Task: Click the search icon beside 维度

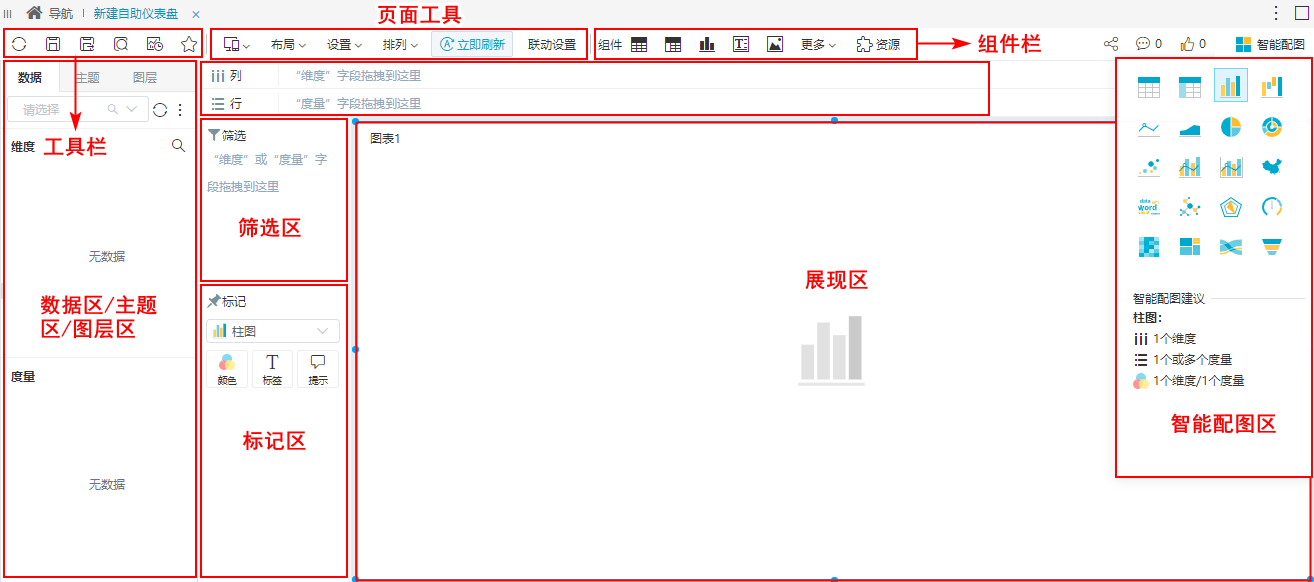Action: tap(178, 145)
